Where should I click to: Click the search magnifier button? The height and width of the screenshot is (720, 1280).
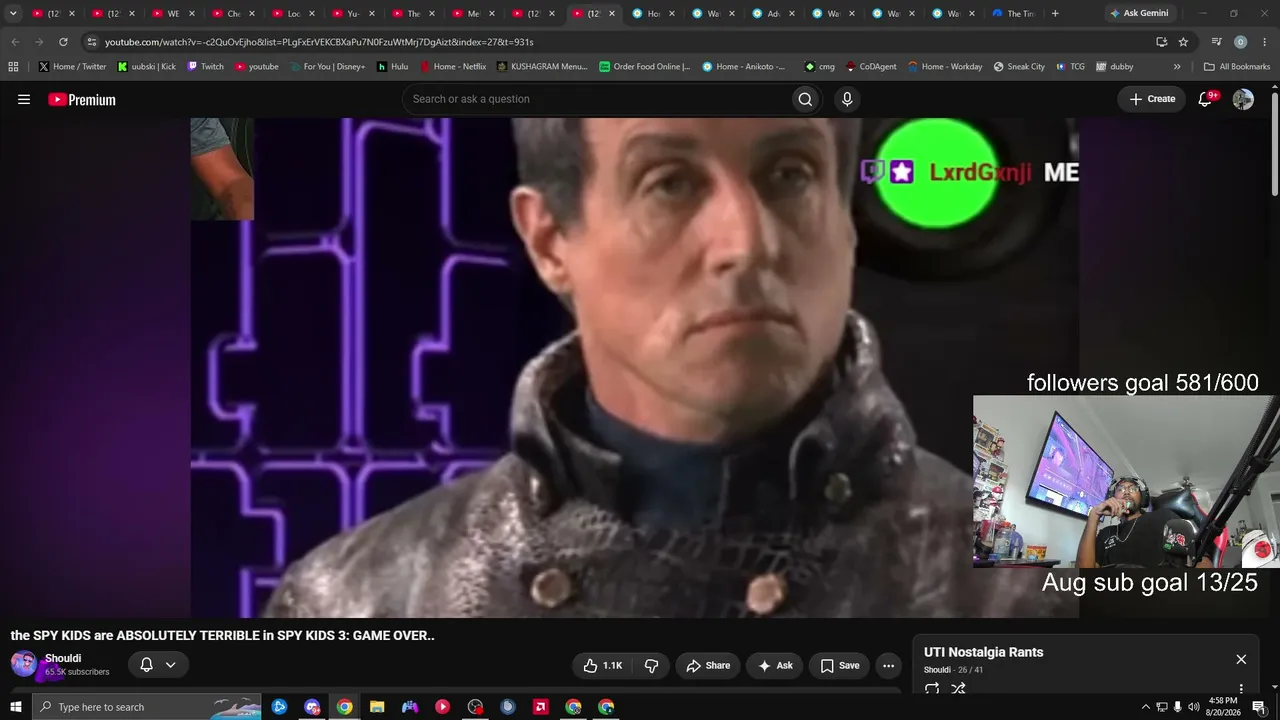(x=805, y=99)
